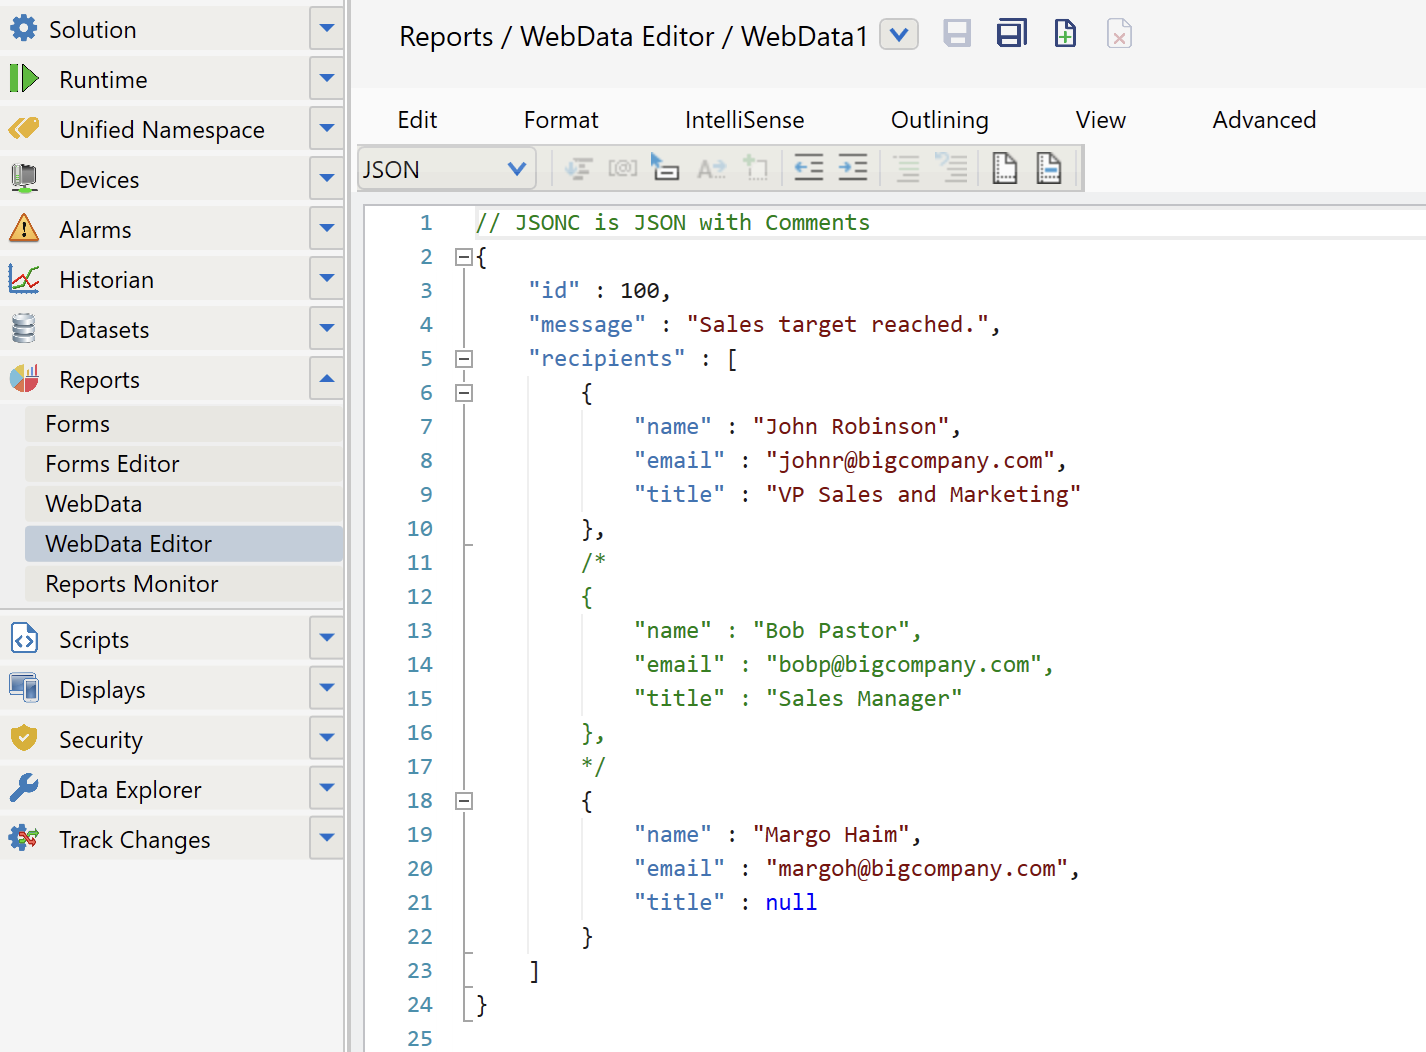Collapse the recipients array fold on line 5
The height and width of the screenshot is (1052, 1426).
[463, 359]
